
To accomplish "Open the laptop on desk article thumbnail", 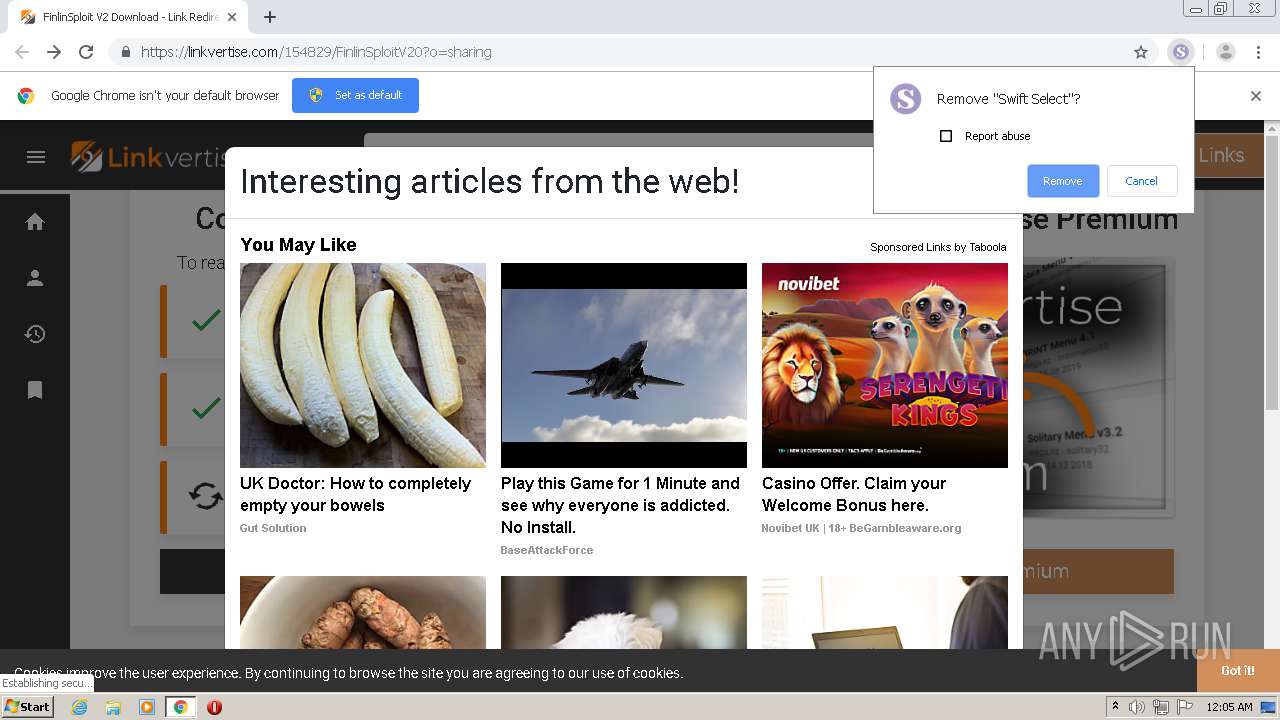I will tap(885, 613).
